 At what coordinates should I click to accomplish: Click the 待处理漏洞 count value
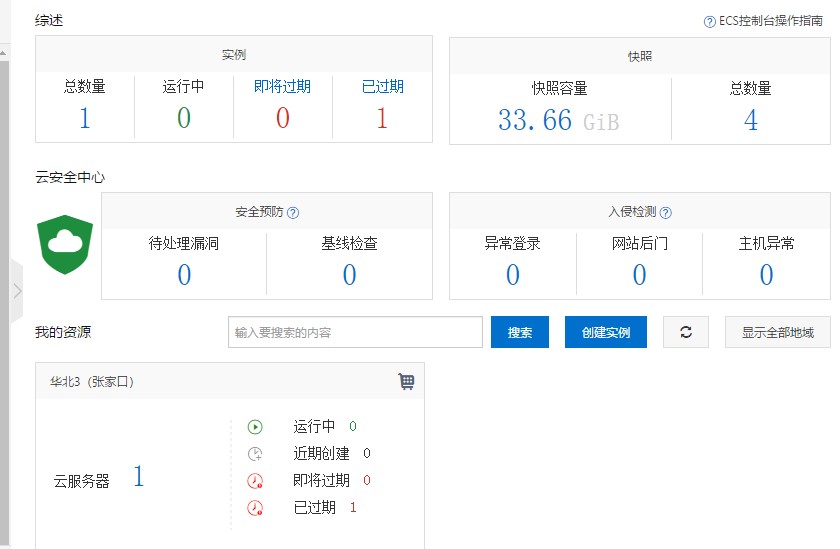click(184, 275)
